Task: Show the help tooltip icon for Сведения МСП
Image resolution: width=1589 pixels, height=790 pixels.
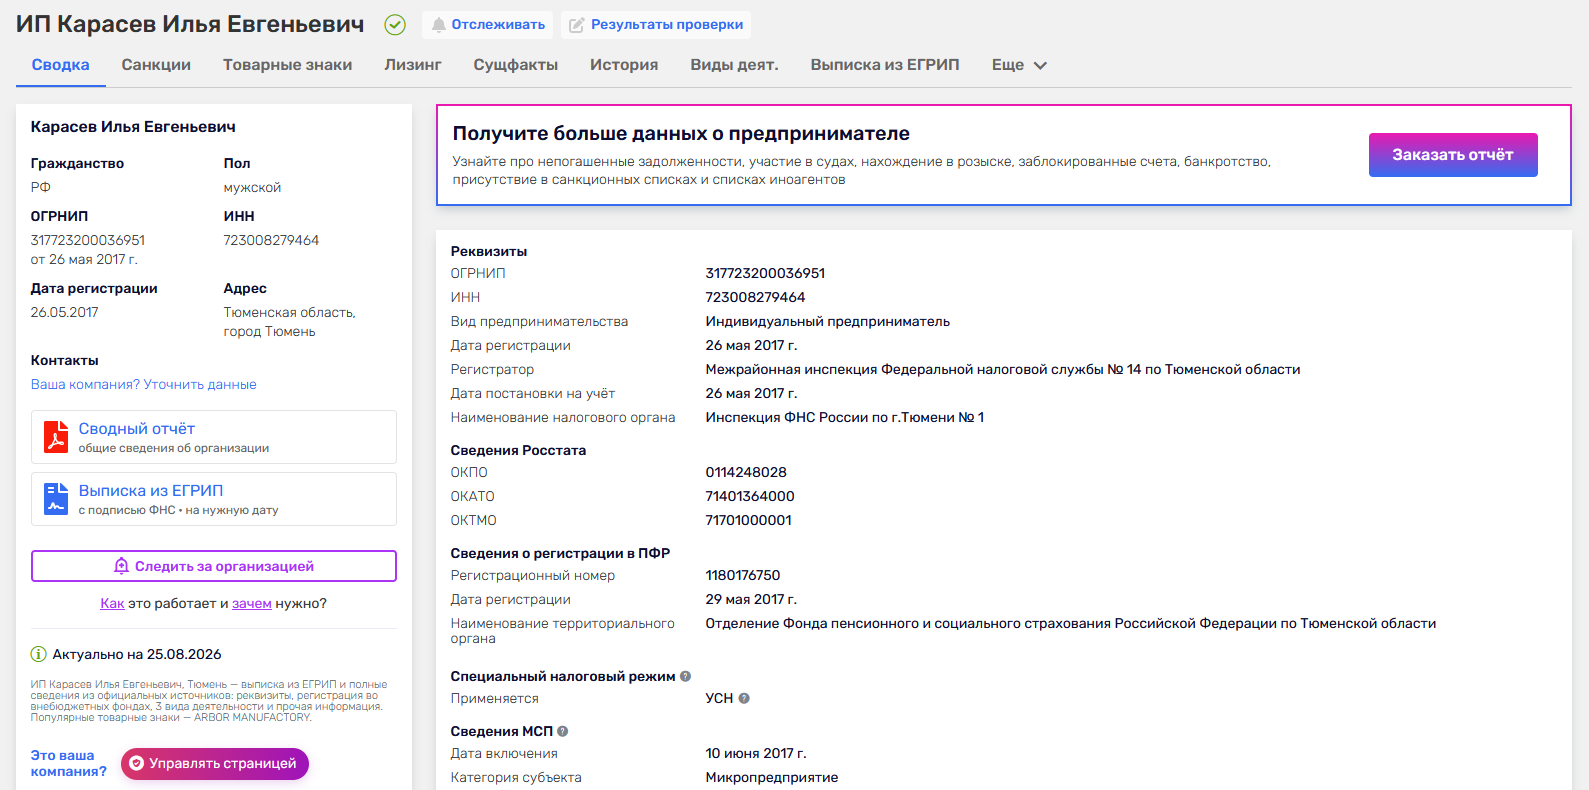Action: [x=562, y=731]
